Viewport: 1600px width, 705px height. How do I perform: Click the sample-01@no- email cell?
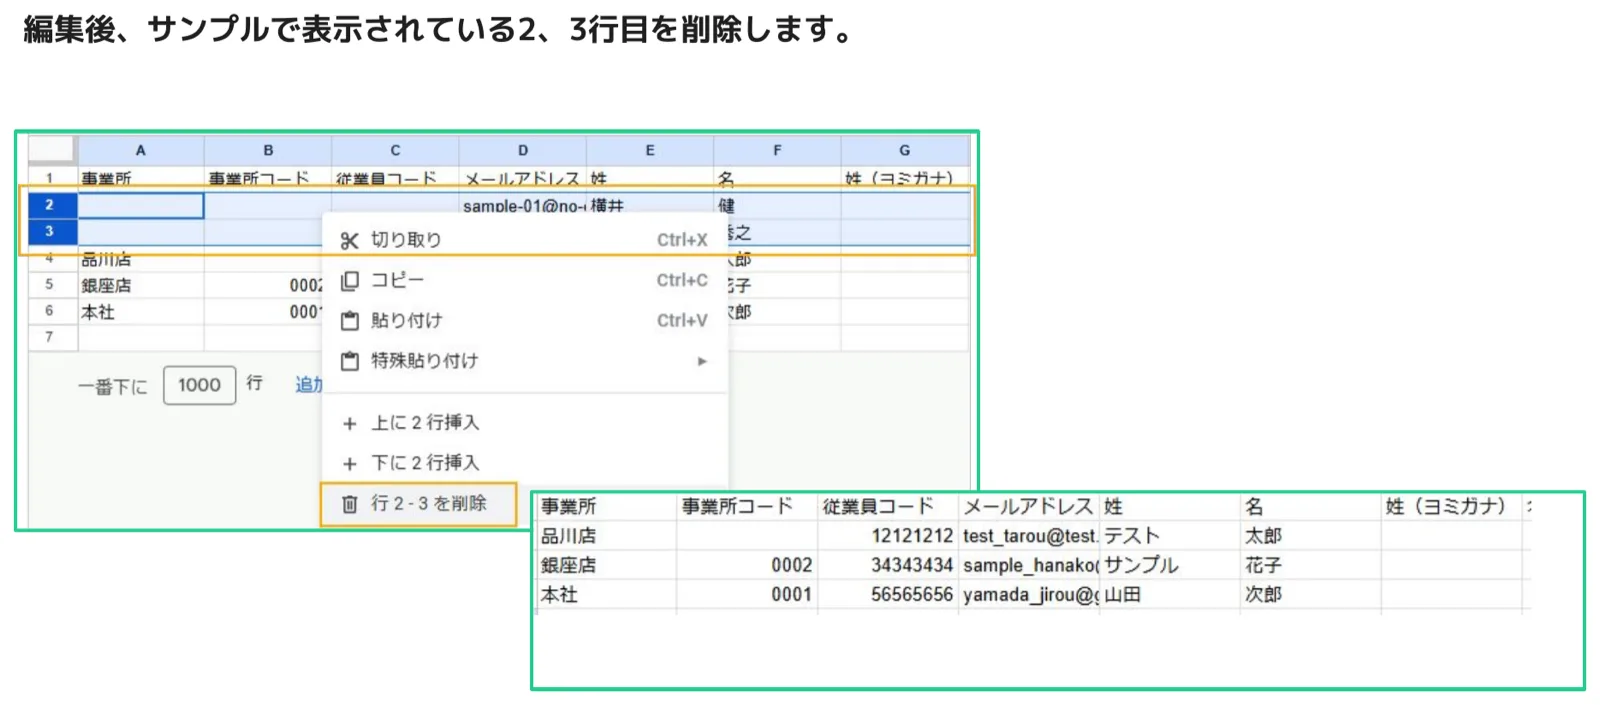(522, 206)
